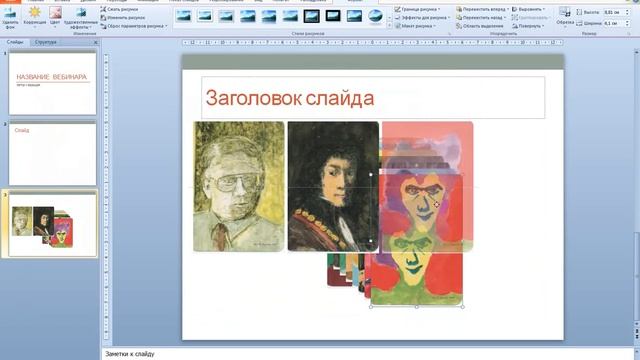Apply the reflected rounded rectangle picture style
Viewport: 640px width, 360px height.
pos(269,16)
